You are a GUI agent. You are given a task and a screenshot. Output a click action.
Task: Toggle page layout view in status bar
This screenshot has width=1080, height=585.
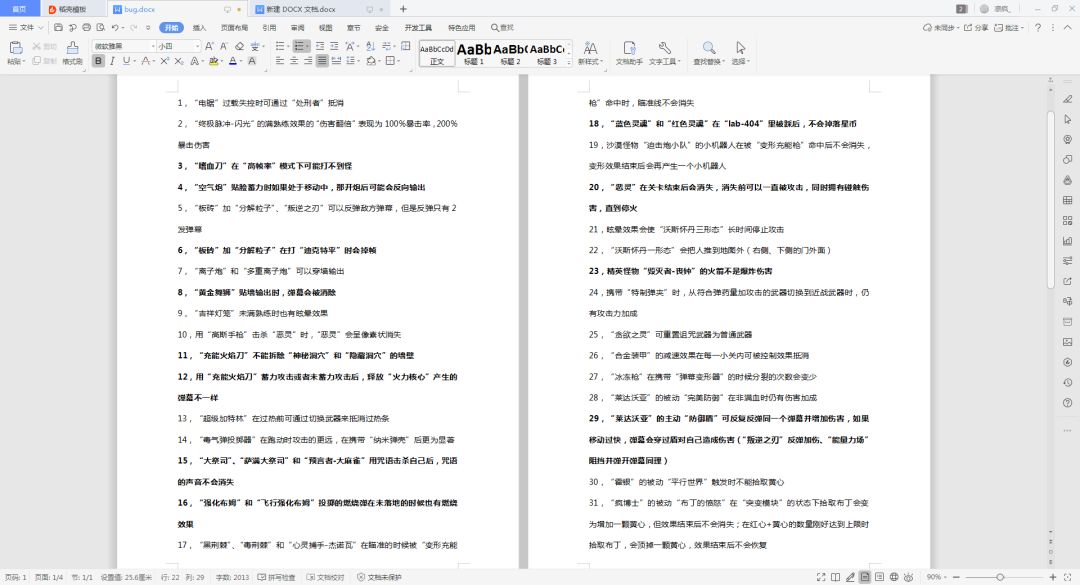[x=864, y=577]
